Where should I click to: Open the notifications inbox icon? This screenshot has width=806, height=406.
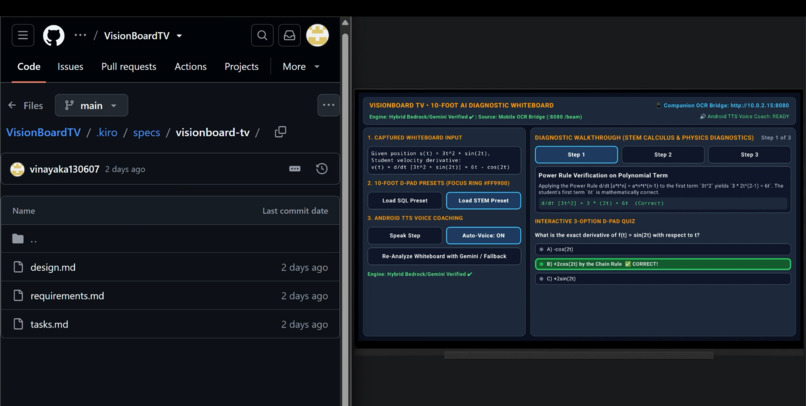(289, 35)
